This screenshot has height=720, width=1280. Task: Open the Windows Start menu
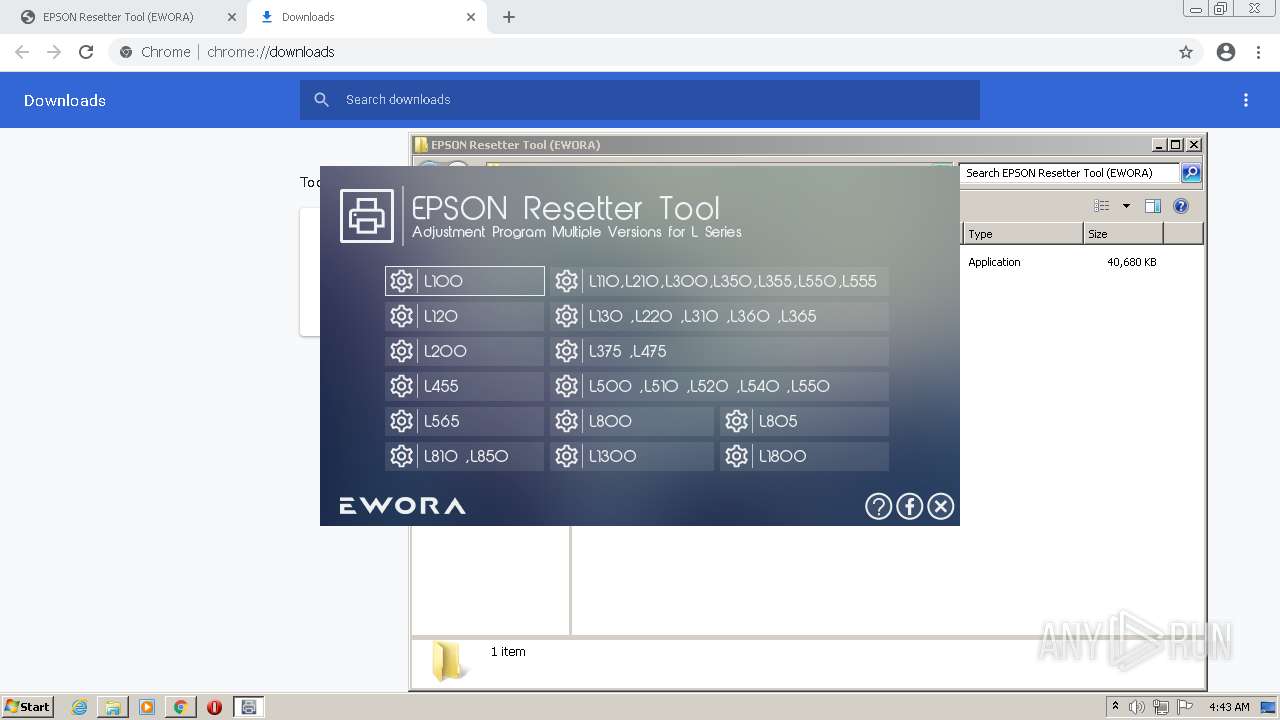click(28, 707)
